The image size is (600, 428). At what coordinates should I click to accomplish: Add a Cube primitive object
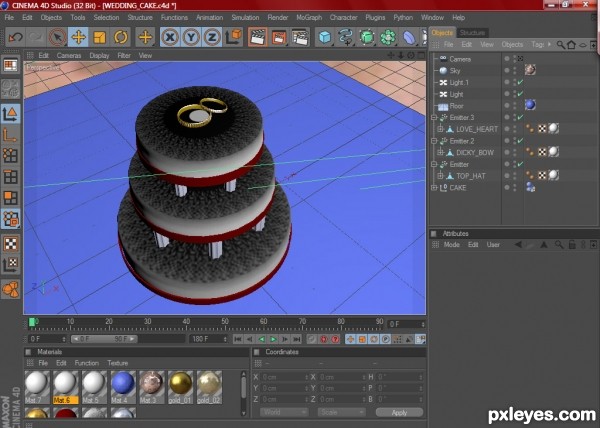tap(325, 37)
